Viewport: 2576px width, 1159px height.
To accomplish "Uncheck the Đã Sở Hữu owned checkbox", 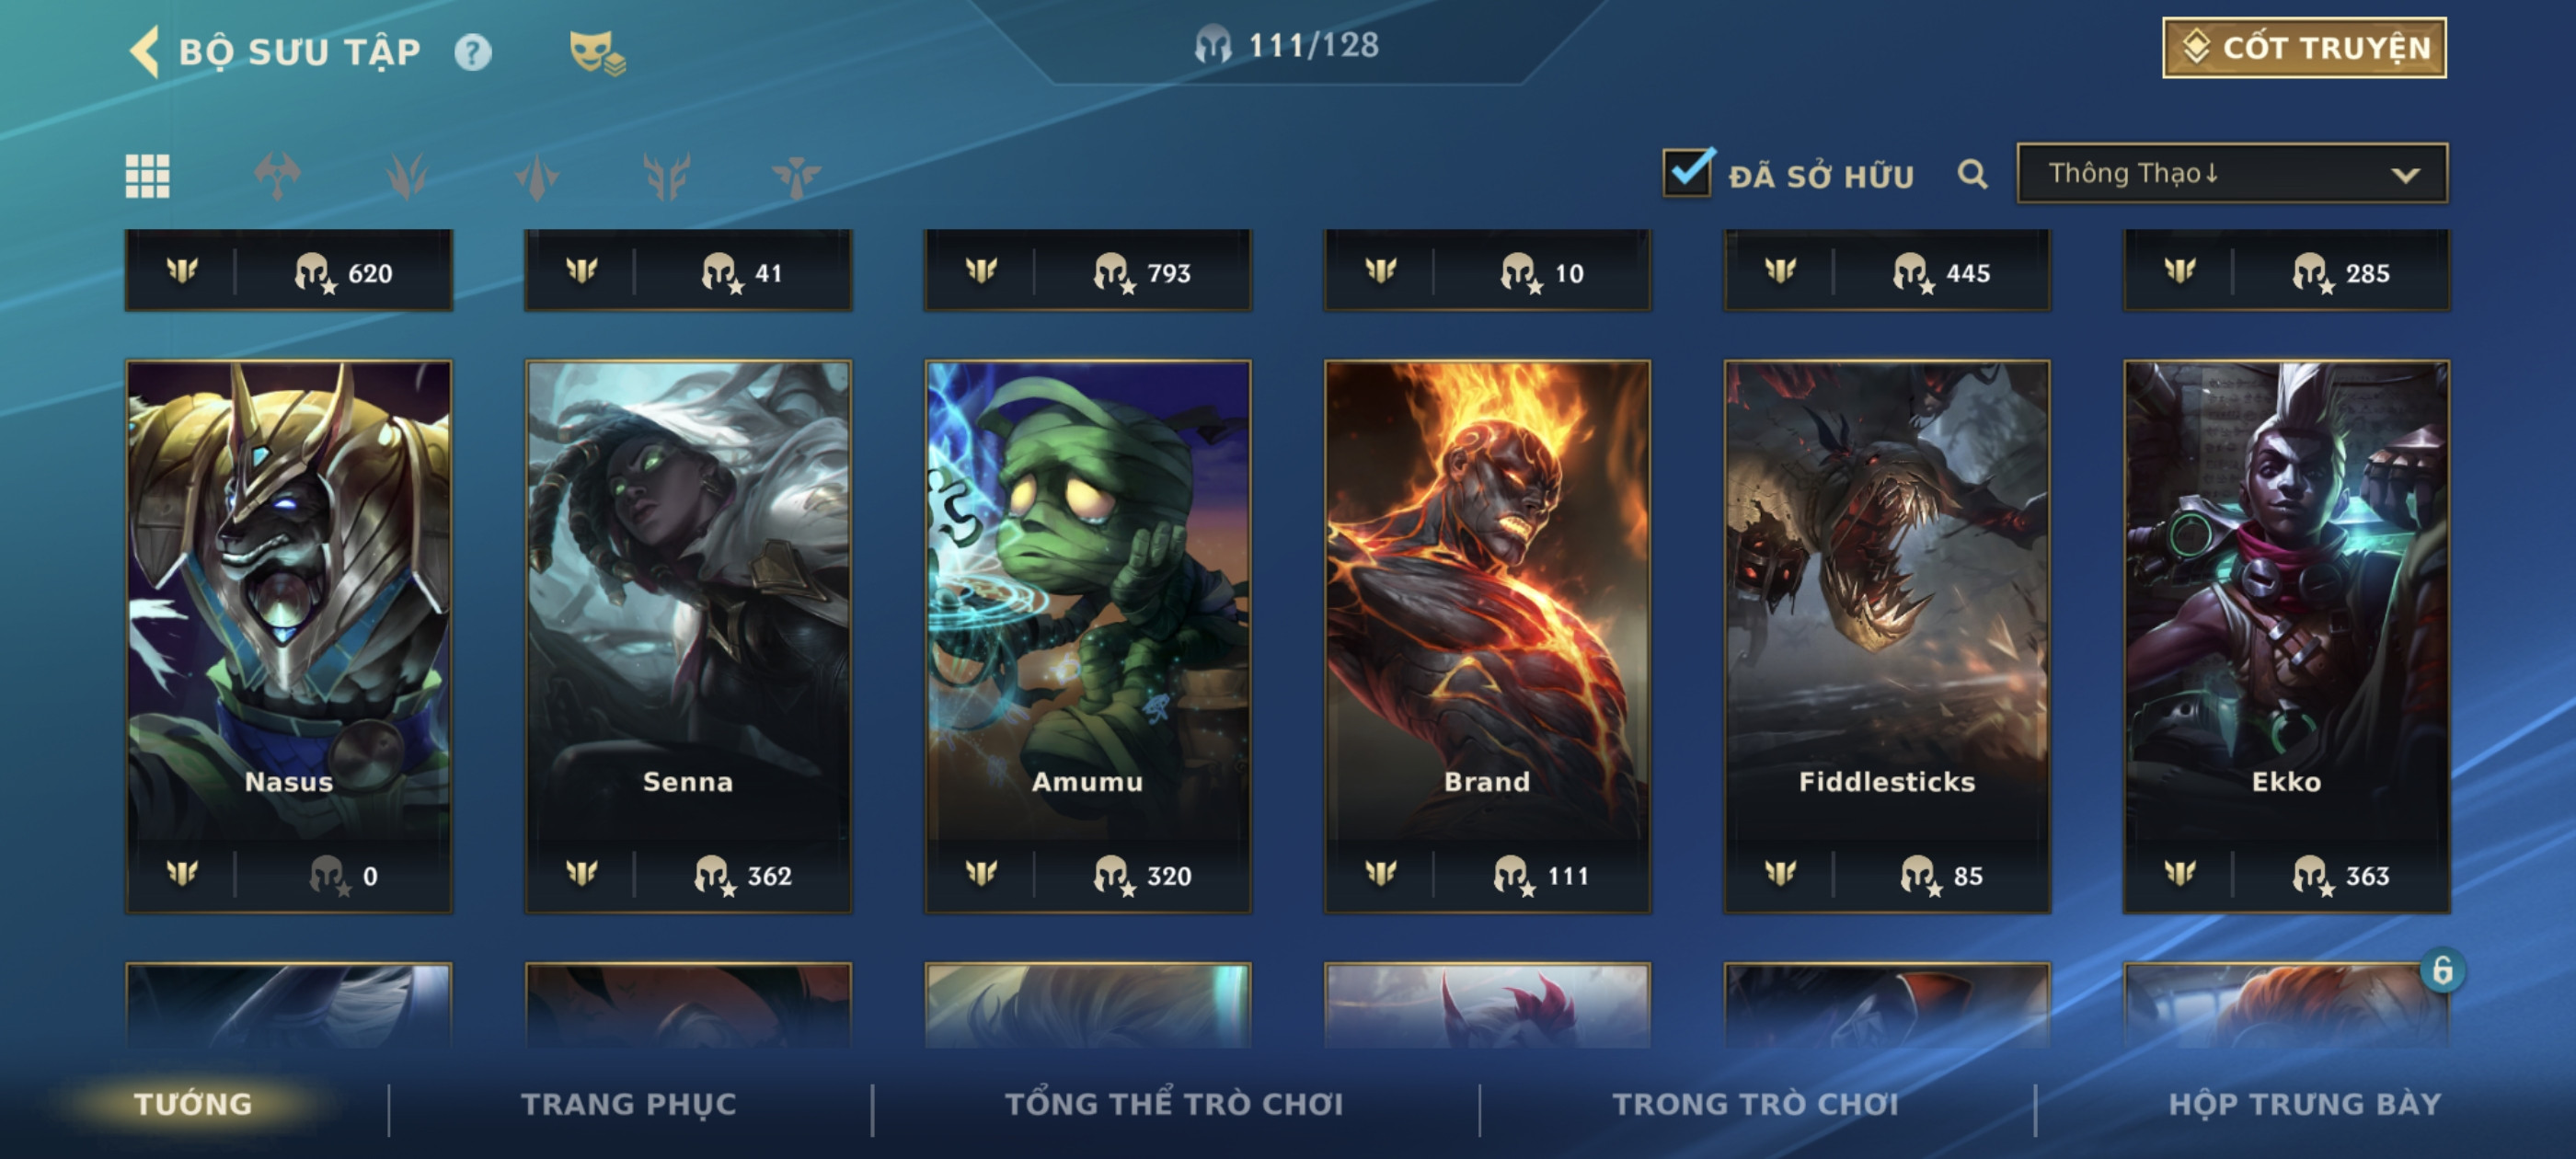I will [1687, 171].
